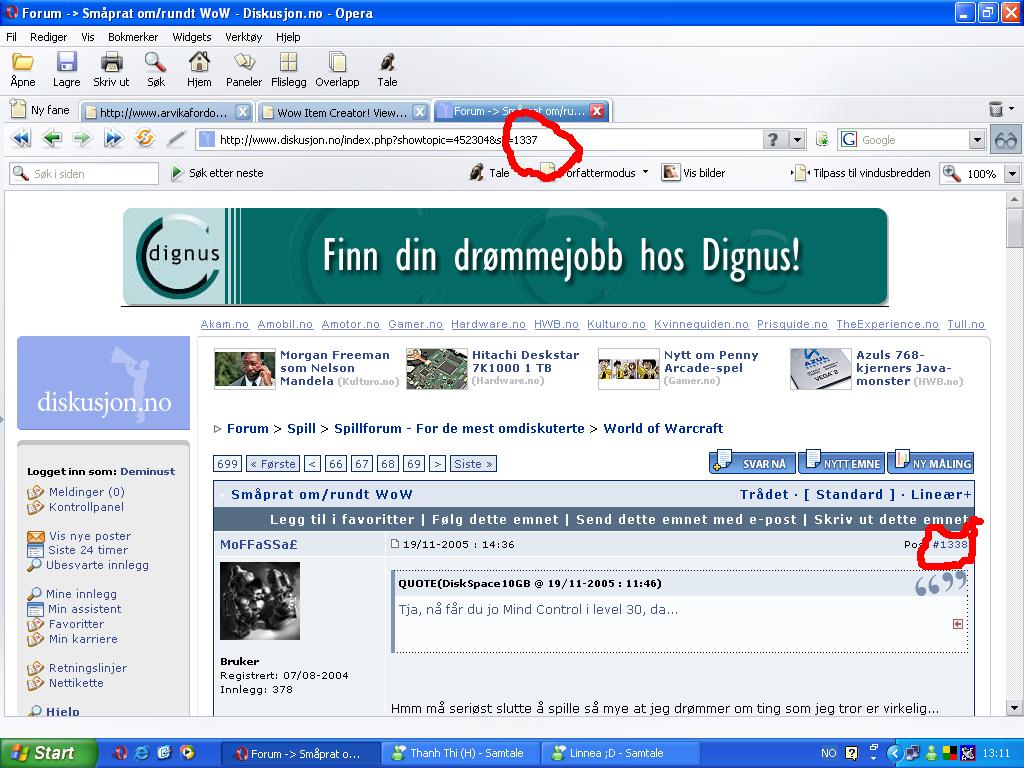Image resolution: width=1024 pixels, height=768 pixels.
Task: Open the Fil menu
Action: [12, 37]
